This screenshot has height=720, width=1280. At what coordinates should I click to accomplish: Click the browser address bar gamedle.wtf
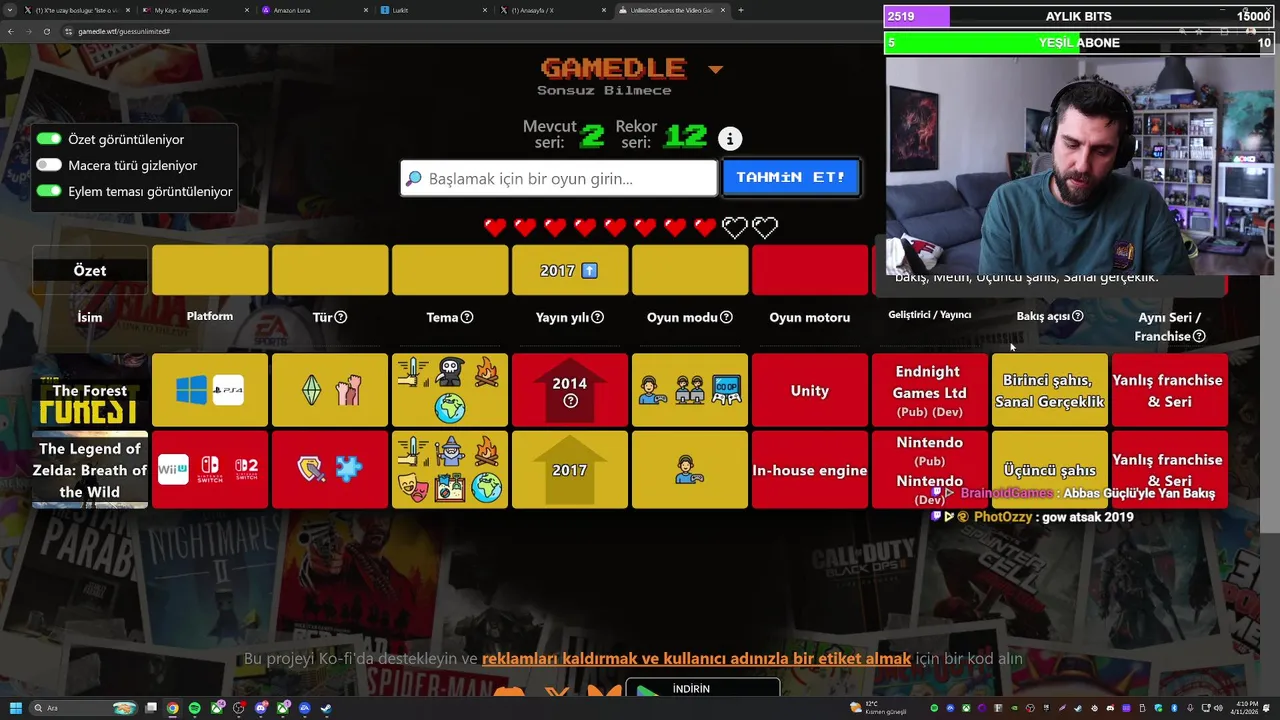click(124, 31)
